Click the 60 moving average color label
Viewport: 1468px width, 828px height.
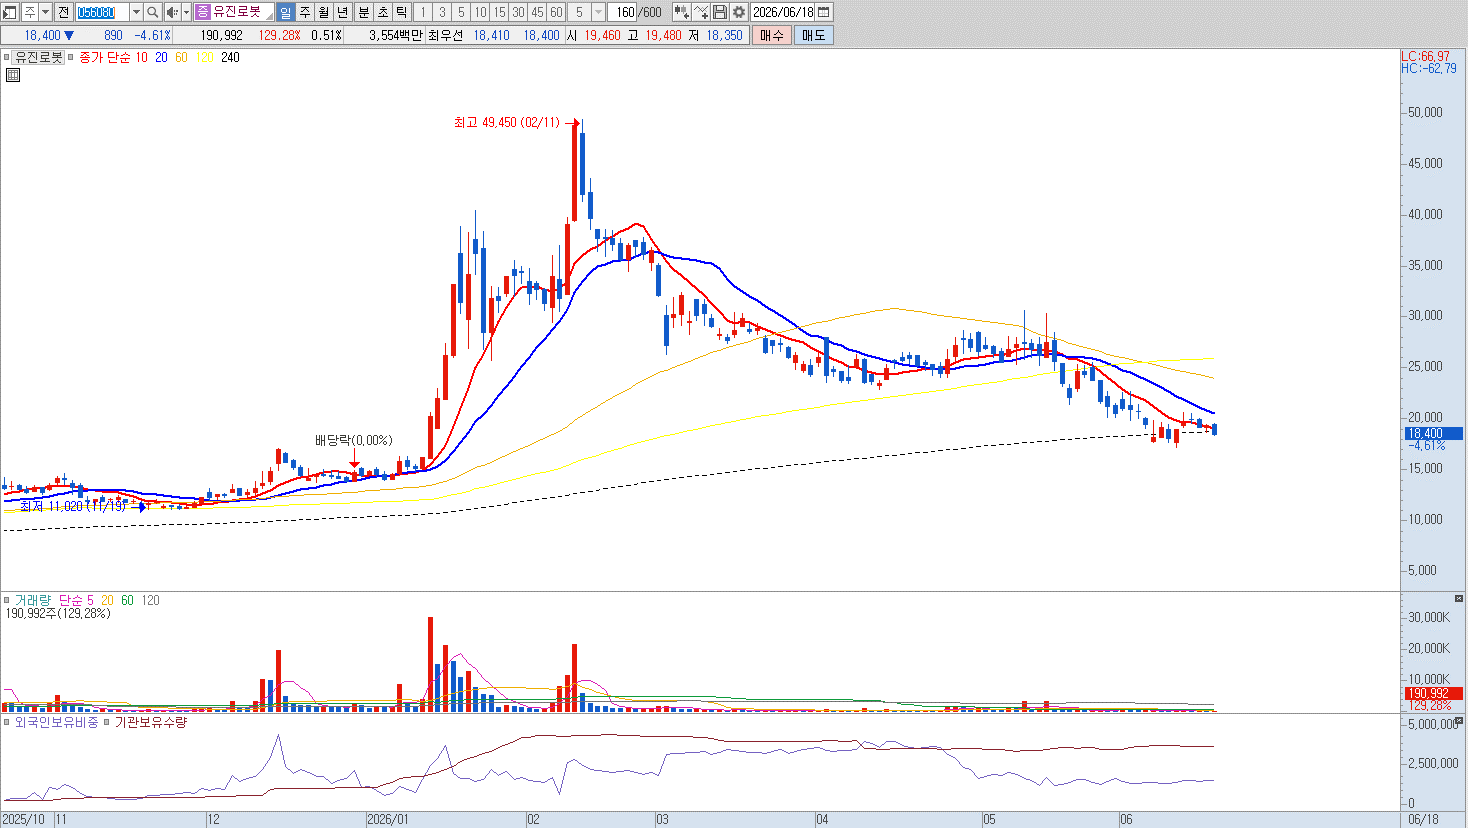click(181, 57)
